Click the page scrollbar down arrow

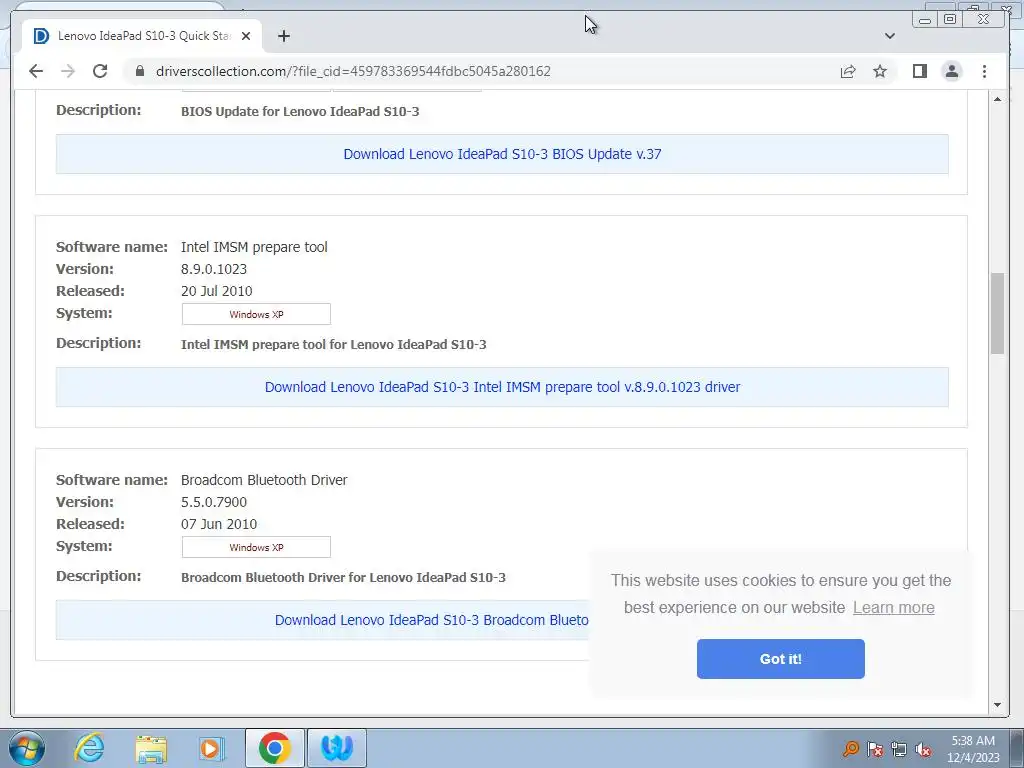click(997, 705)
